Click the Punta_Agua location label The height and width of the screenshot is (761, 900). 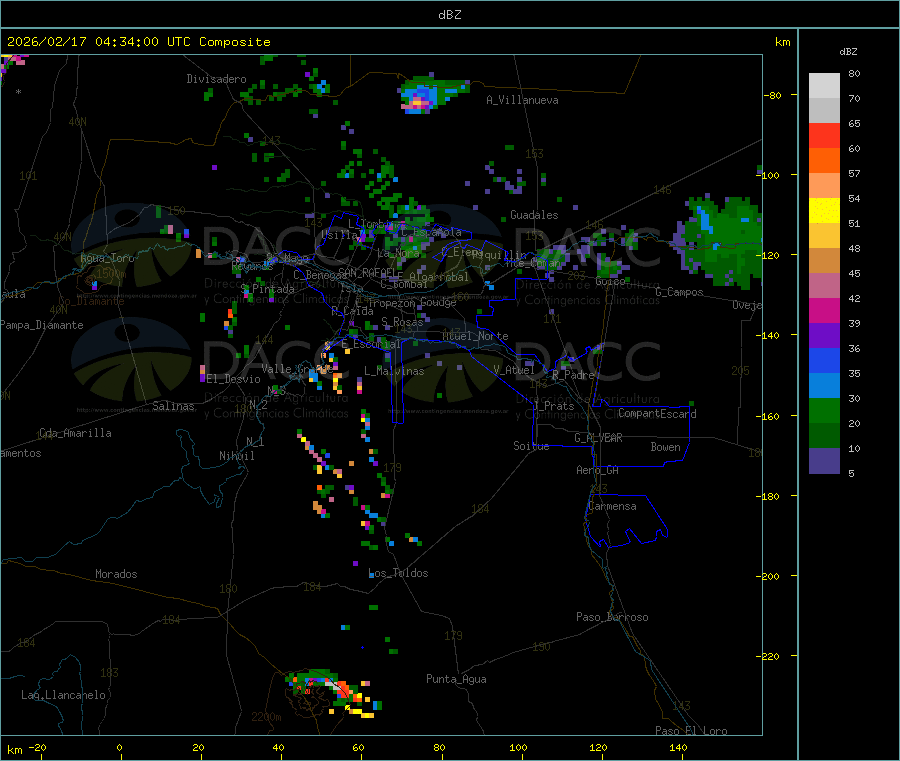point(456,679)
